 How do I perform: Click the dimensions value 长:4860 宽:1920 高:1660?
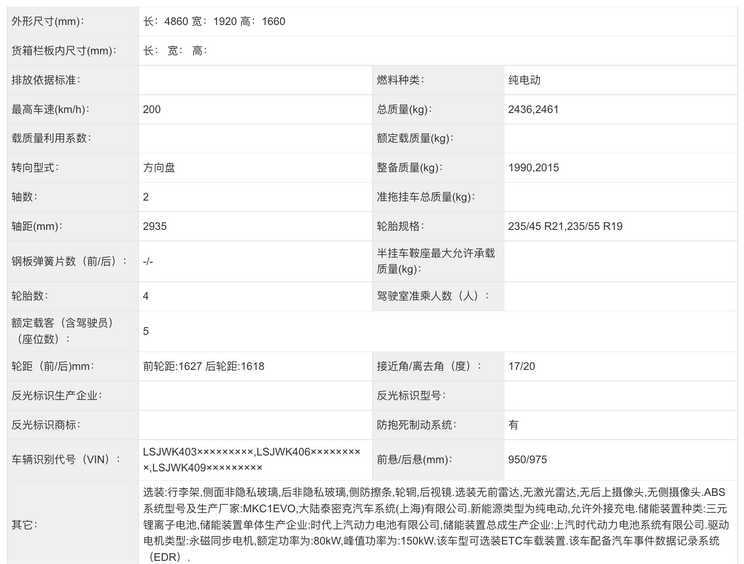214,21
